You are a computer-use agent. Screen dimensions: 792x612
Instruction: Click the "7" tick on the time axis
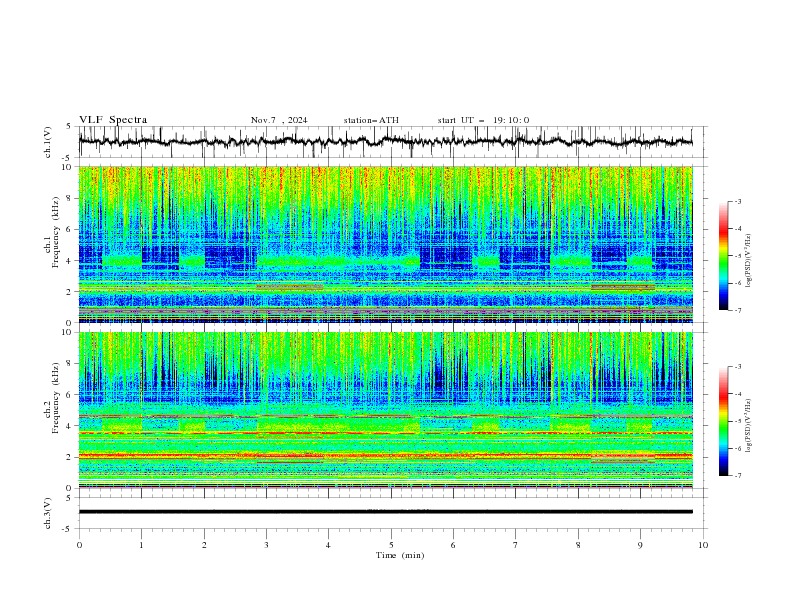pyautogui.click(x=516, y=545)
